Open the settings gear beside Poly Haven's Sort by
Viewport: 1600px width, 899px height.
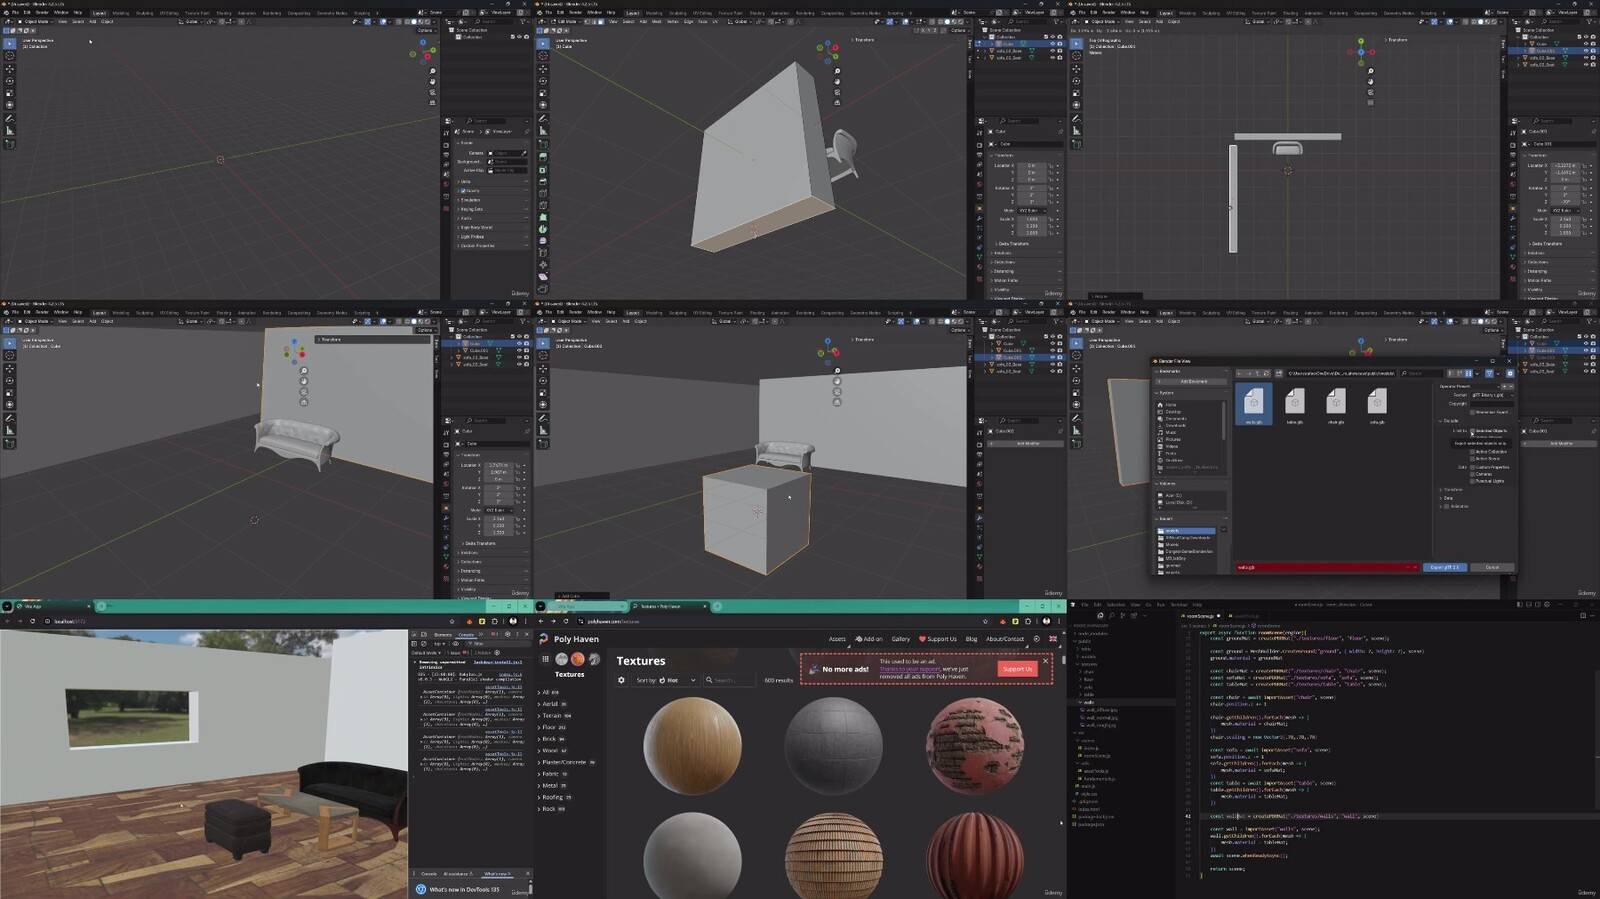pos(621,680)
